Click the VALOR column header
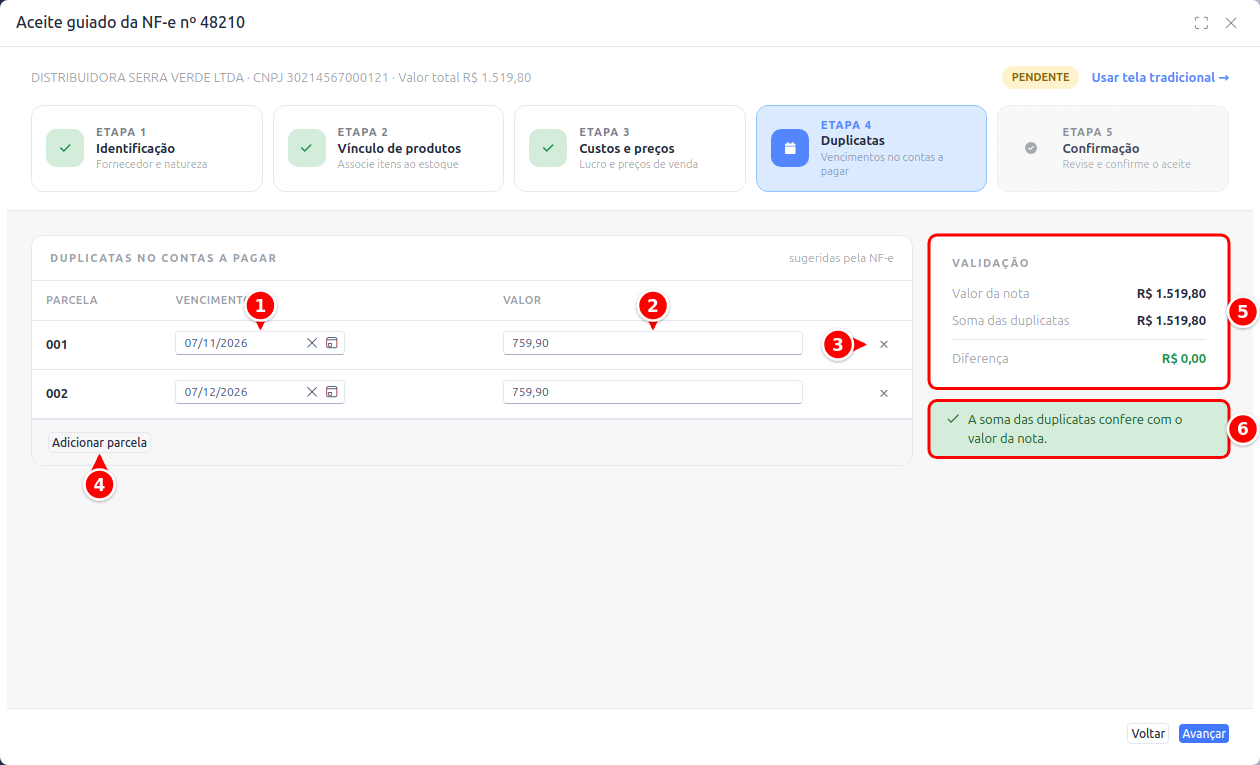Screen dimensions: 1260x765 coord(522,300)
